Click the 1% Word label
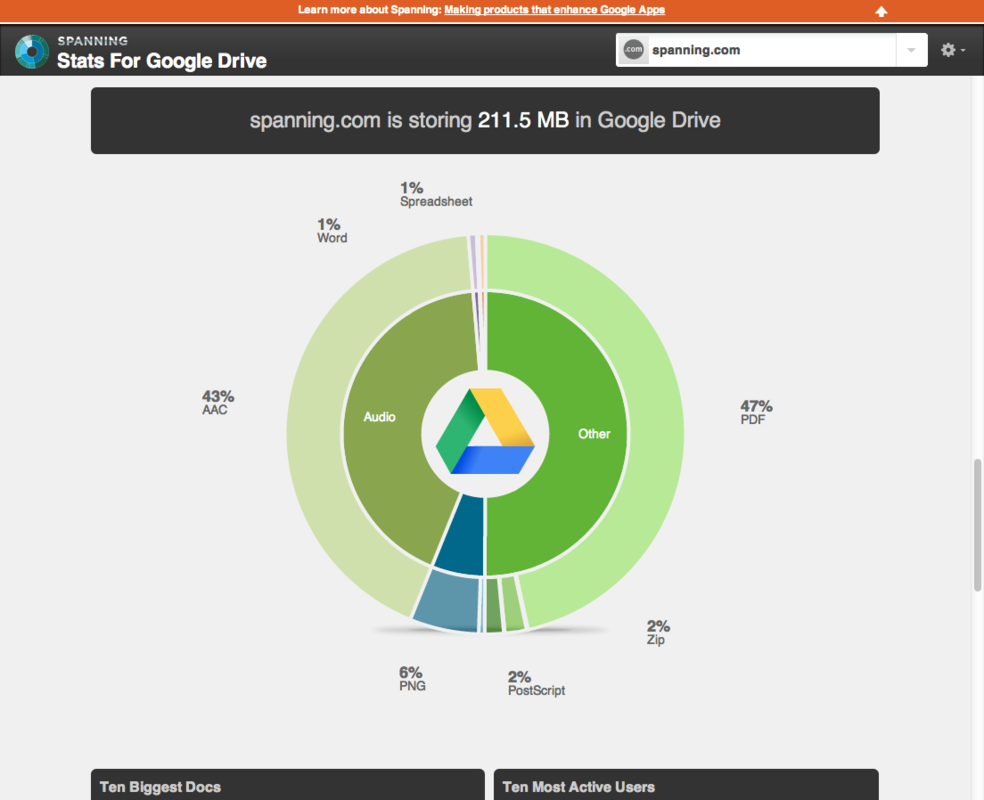The image size is (984, 800). coord(331,230)
